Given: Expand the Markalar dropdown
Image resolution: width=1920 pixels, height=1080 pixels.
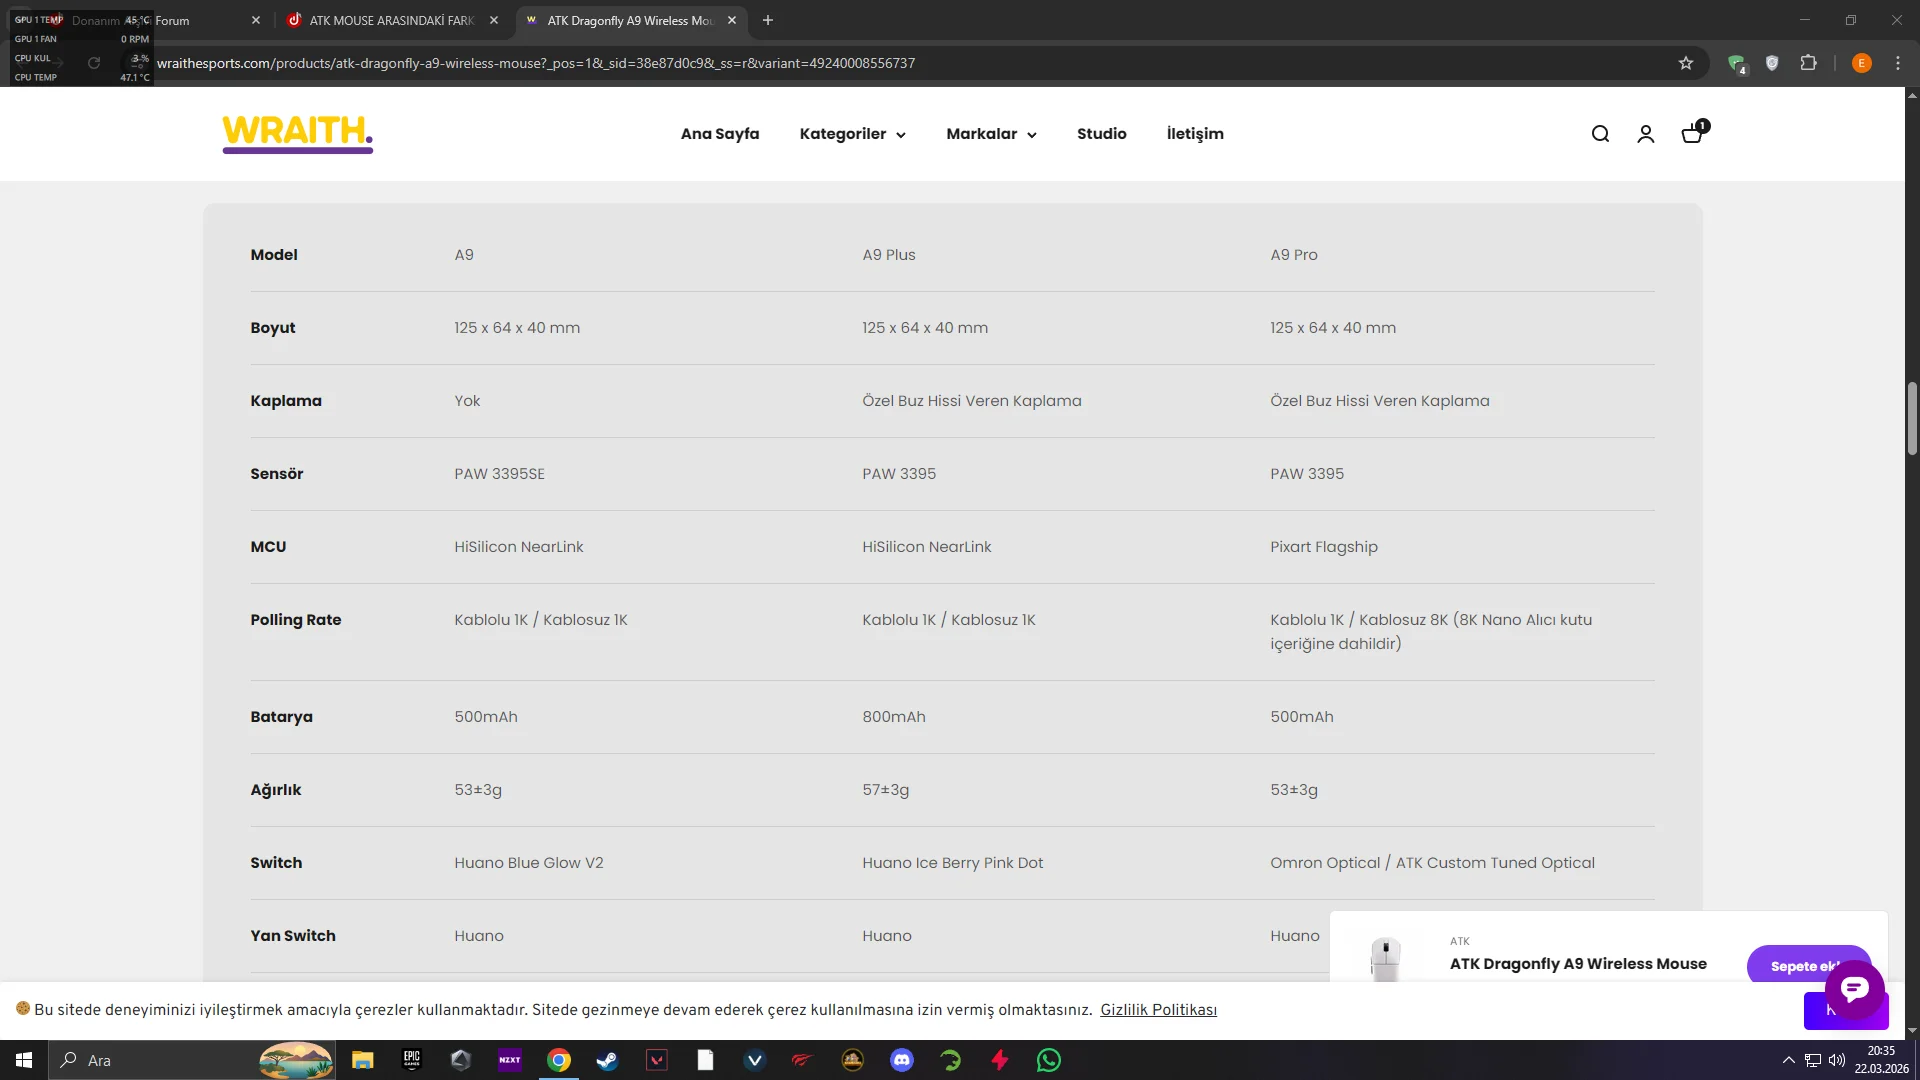Looking at the screenshot, I should pyautogui.click(x=991, y=134).
